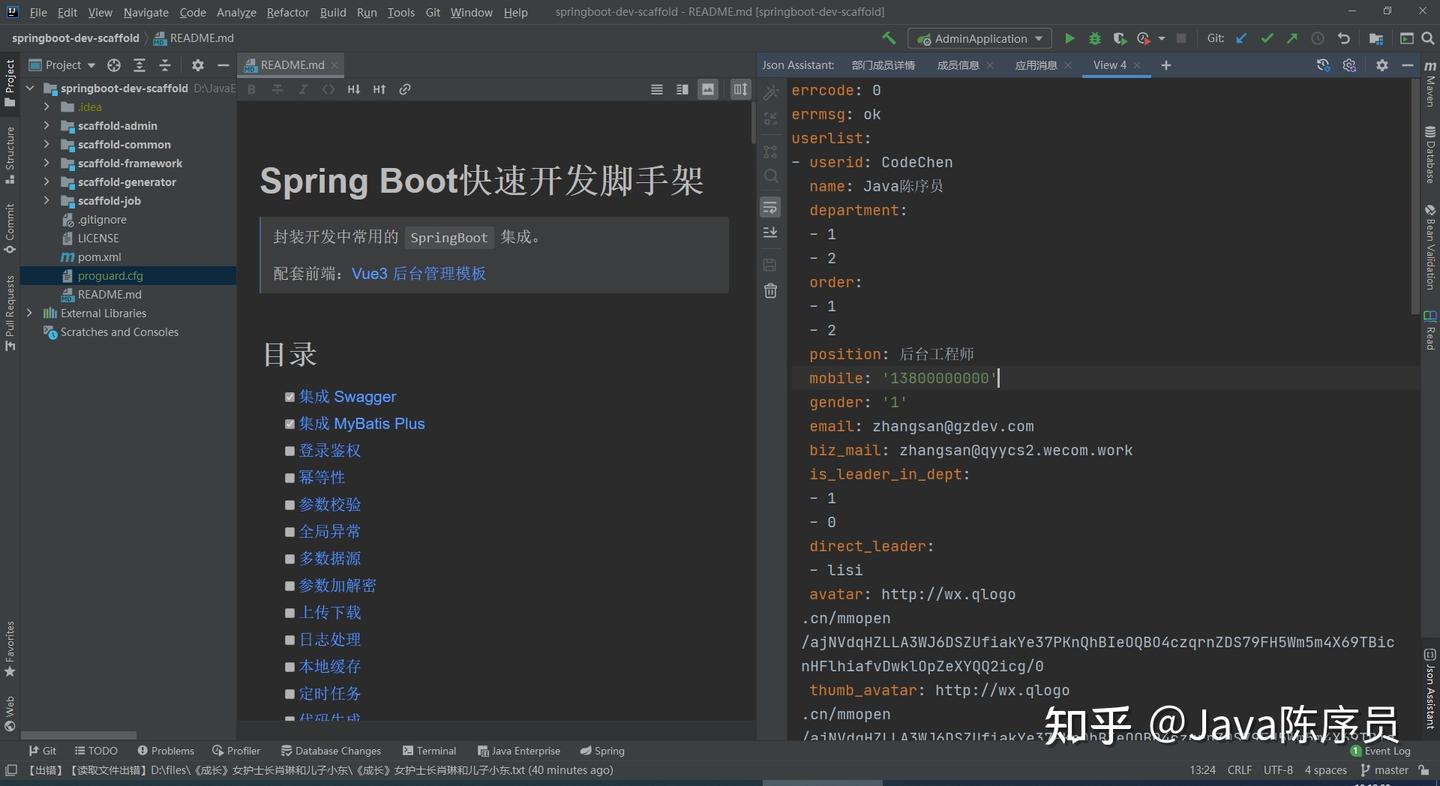Commit changes with the green checkmark icon
1440x786 pixels.
[x=1267, y=37]
